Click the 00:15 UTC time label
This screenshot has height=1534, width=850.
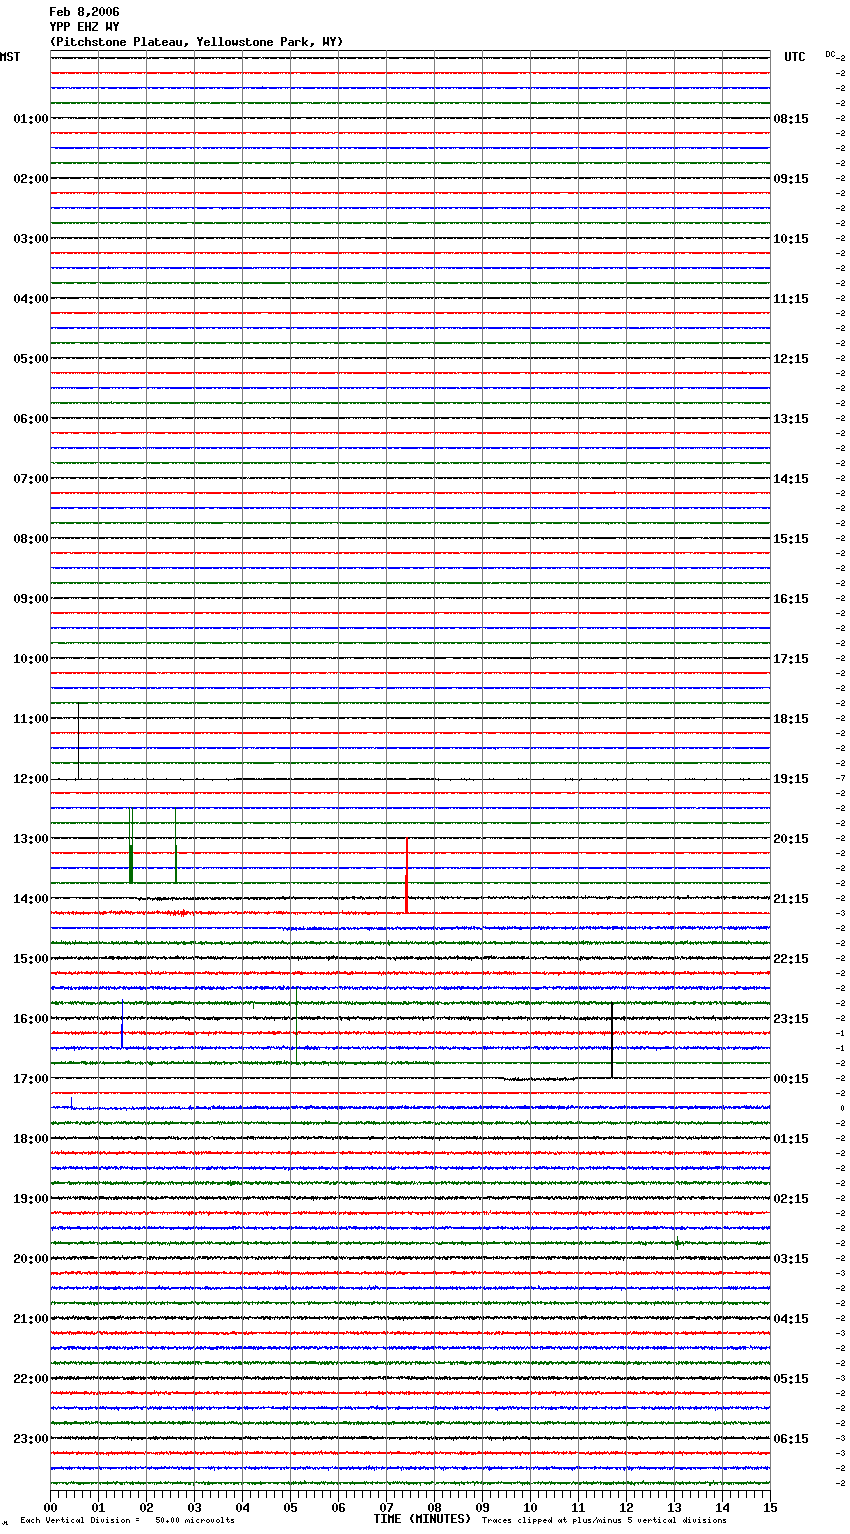(x=791, y=1079)
